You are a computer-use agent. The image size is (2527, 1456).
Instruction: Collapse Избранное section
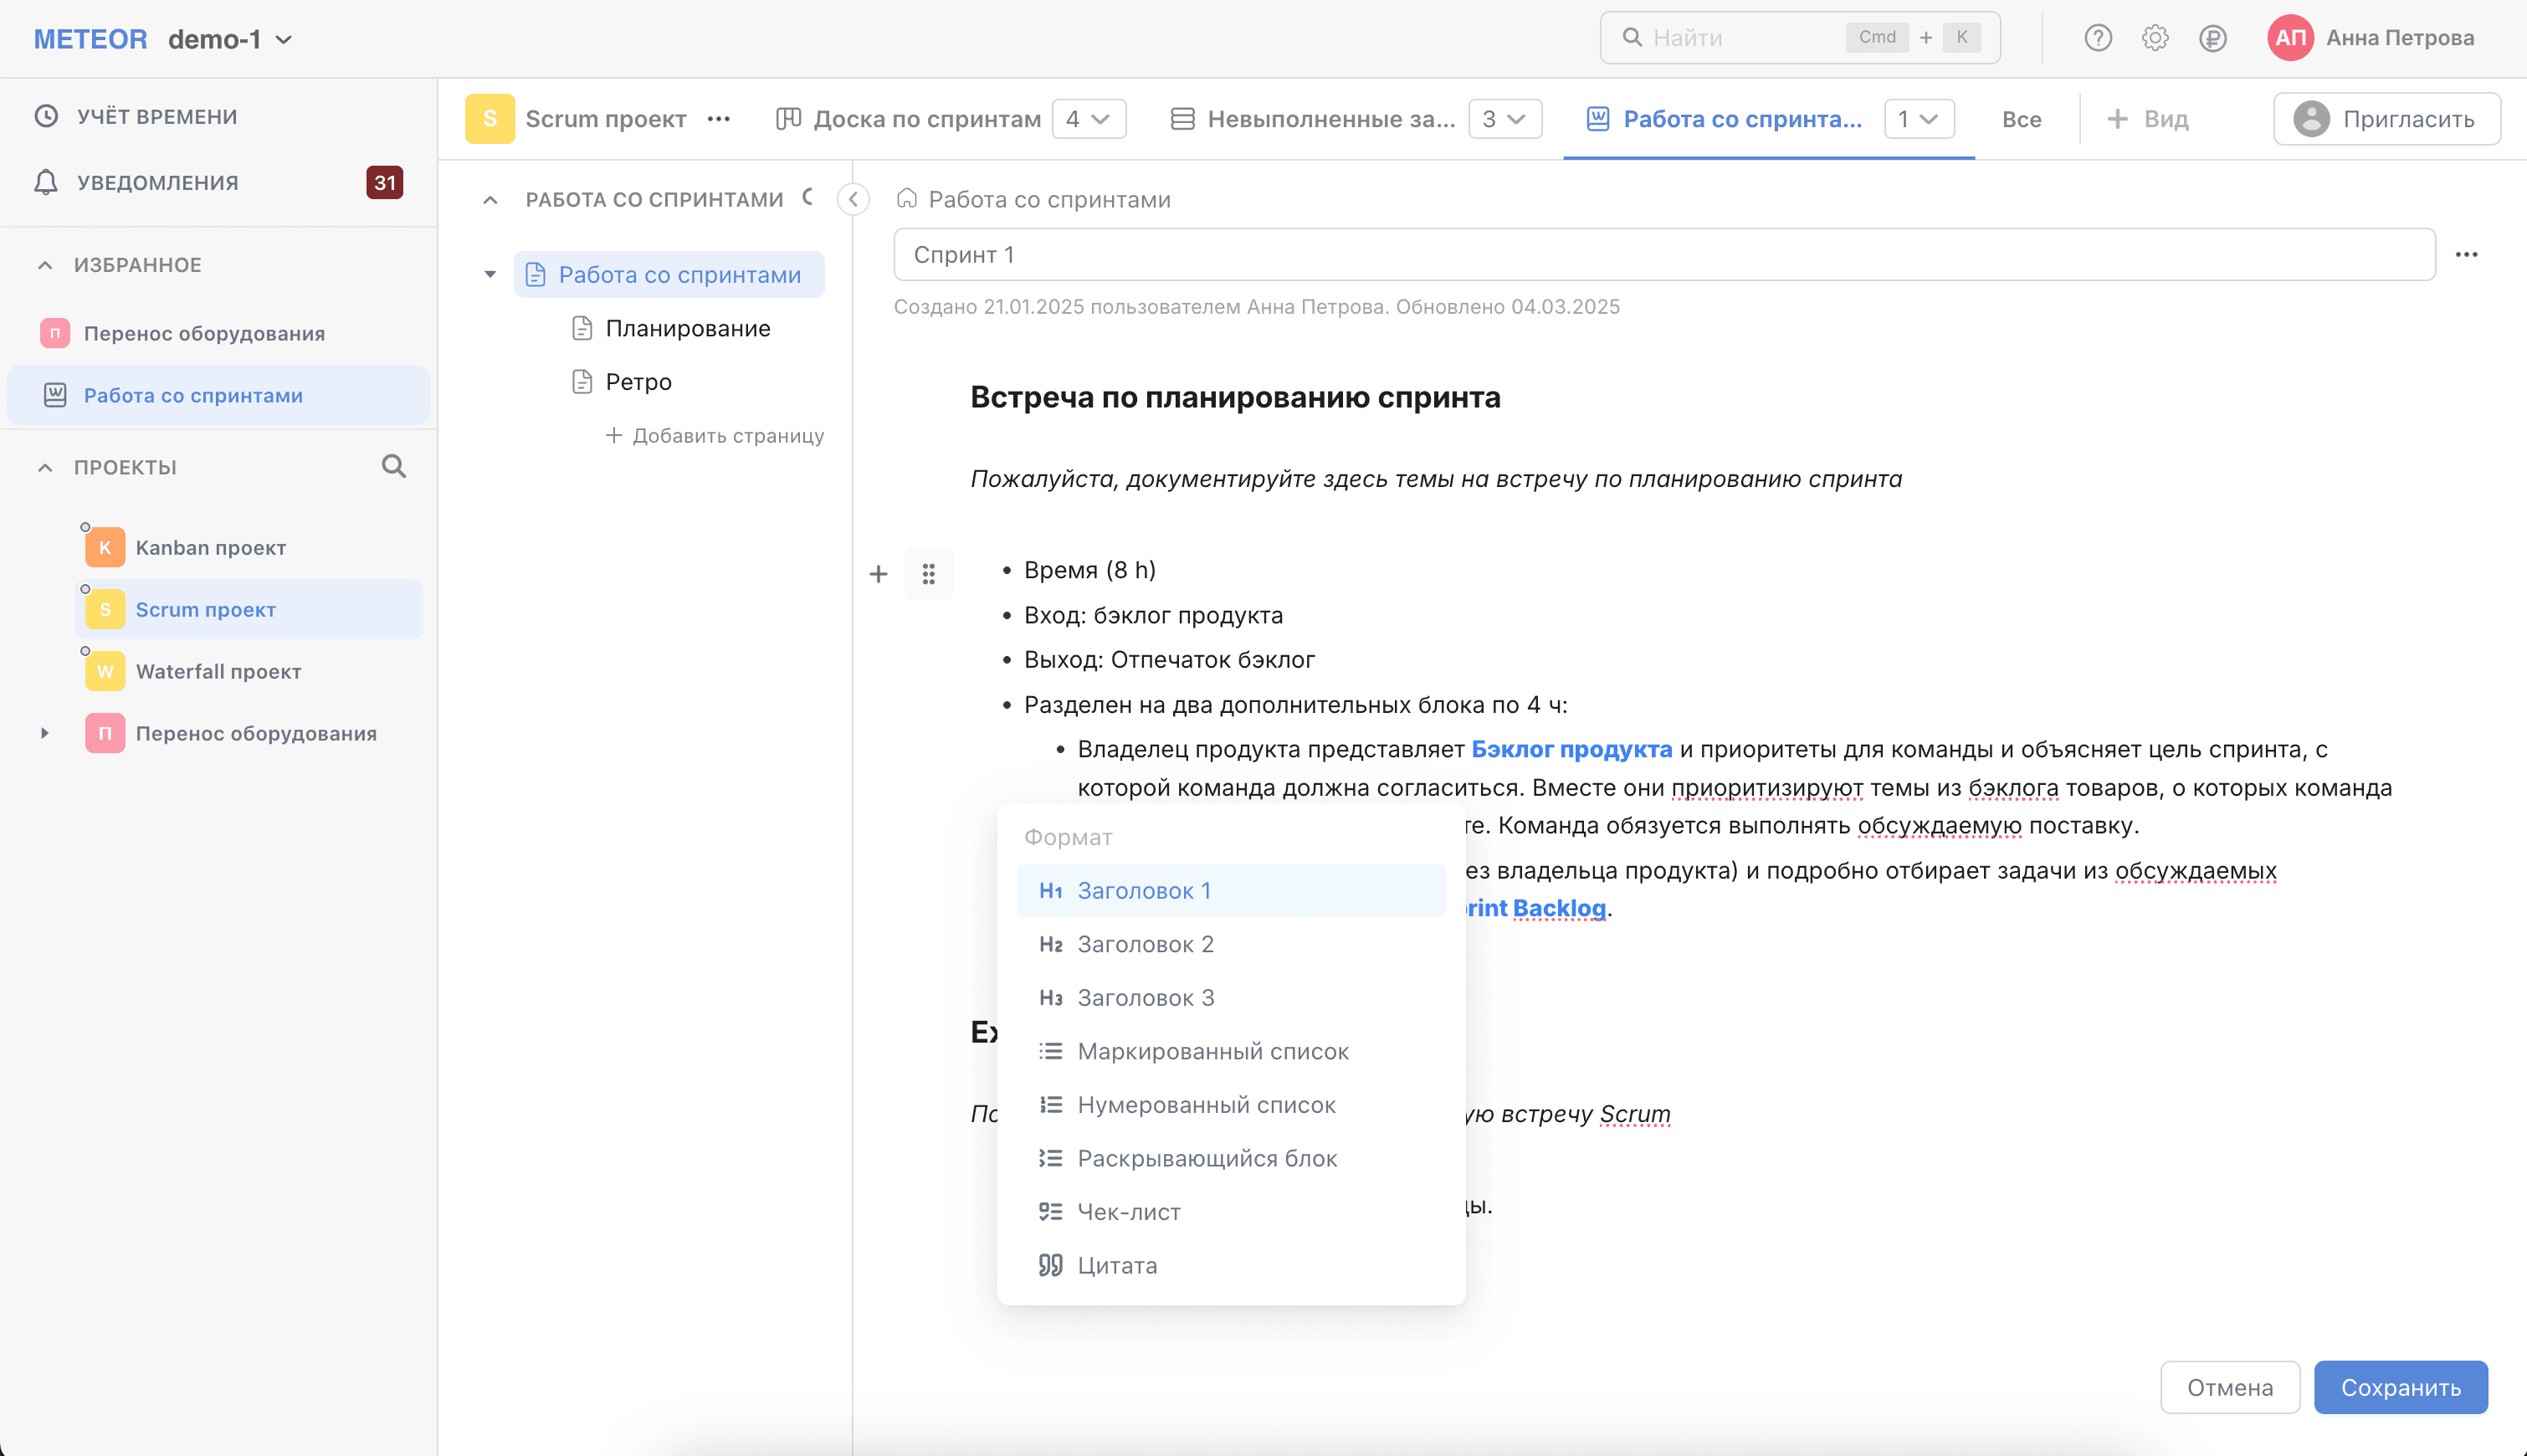tap(45, 265)
